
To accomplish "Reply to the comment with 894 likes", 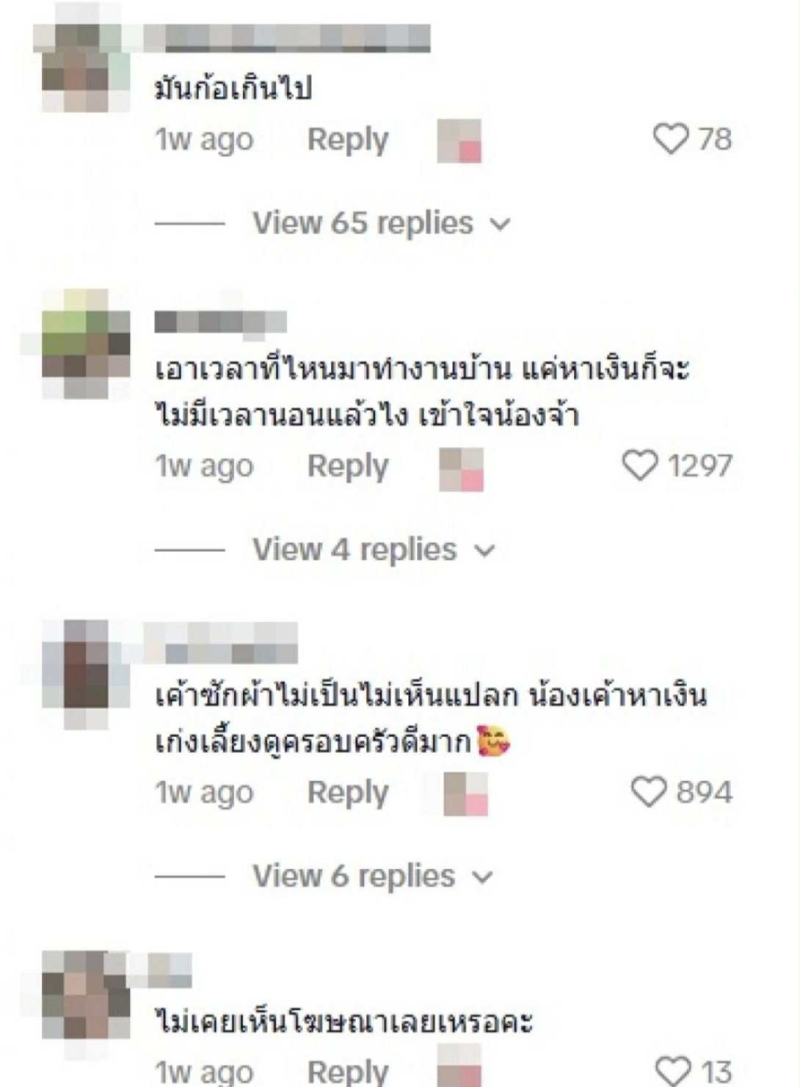I will (348, 792).
